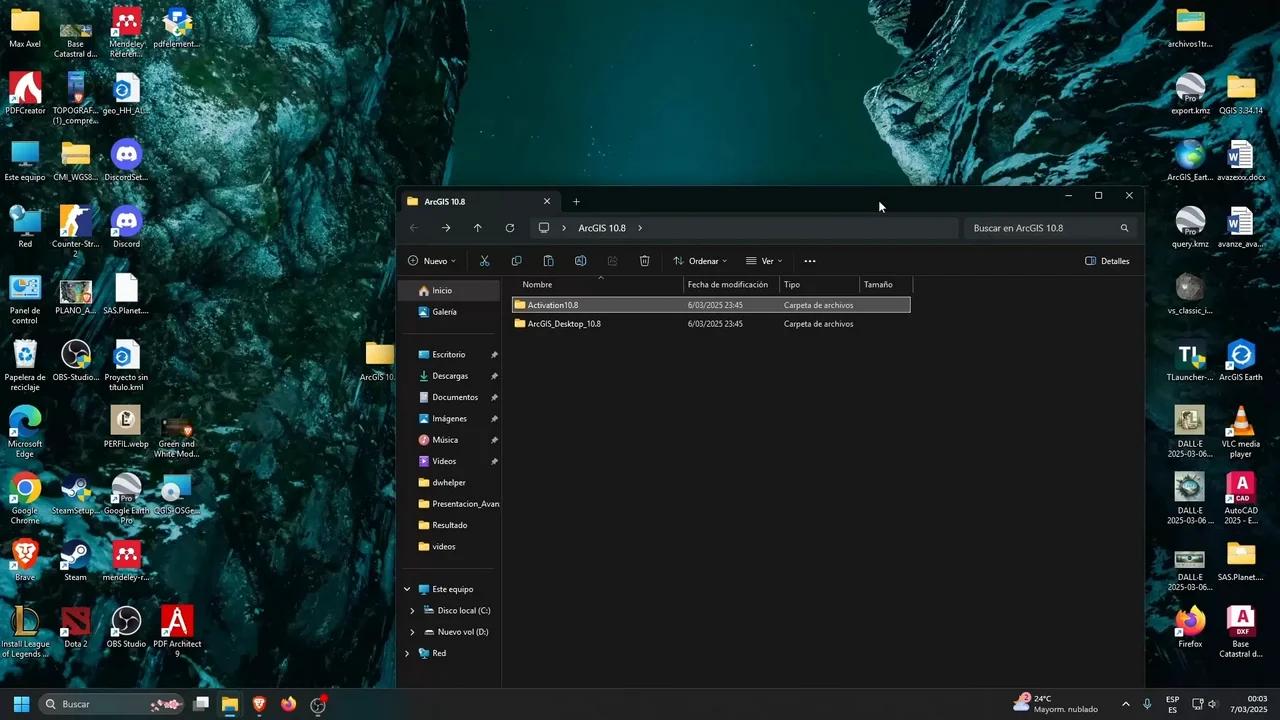This screenshot has height=720, width=1280.
Task: Expand Disco local (C:) in the sidebar
Action: pyautogui.click(x=413, y=610)
